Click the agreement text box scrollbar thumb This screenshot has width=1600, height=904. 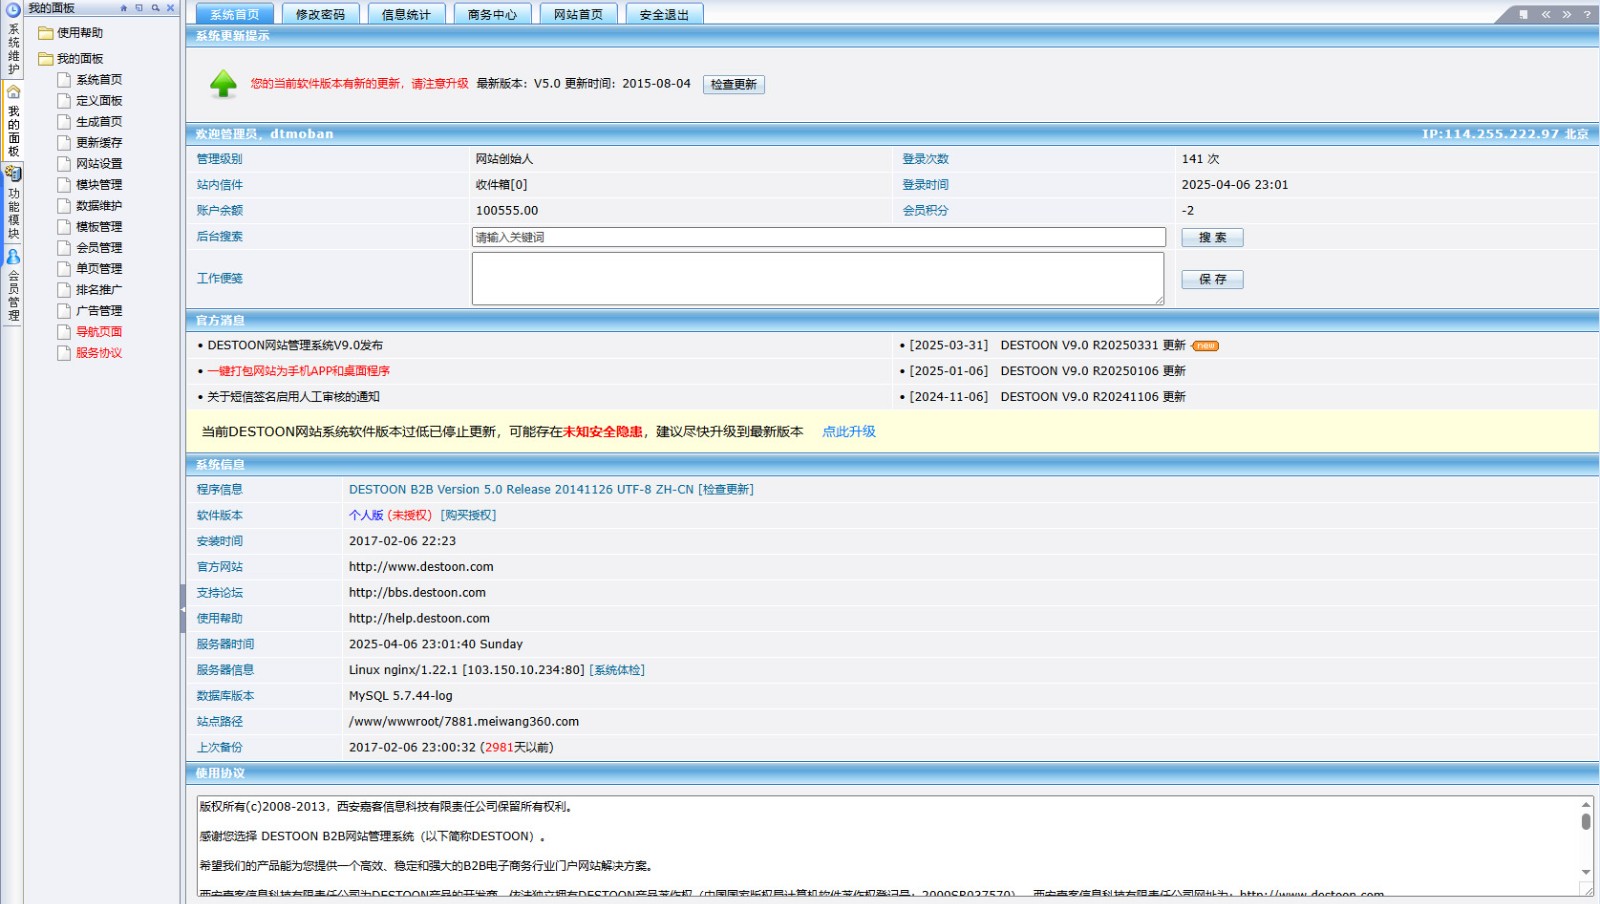pyautogui.click(x=1586, y=821)
